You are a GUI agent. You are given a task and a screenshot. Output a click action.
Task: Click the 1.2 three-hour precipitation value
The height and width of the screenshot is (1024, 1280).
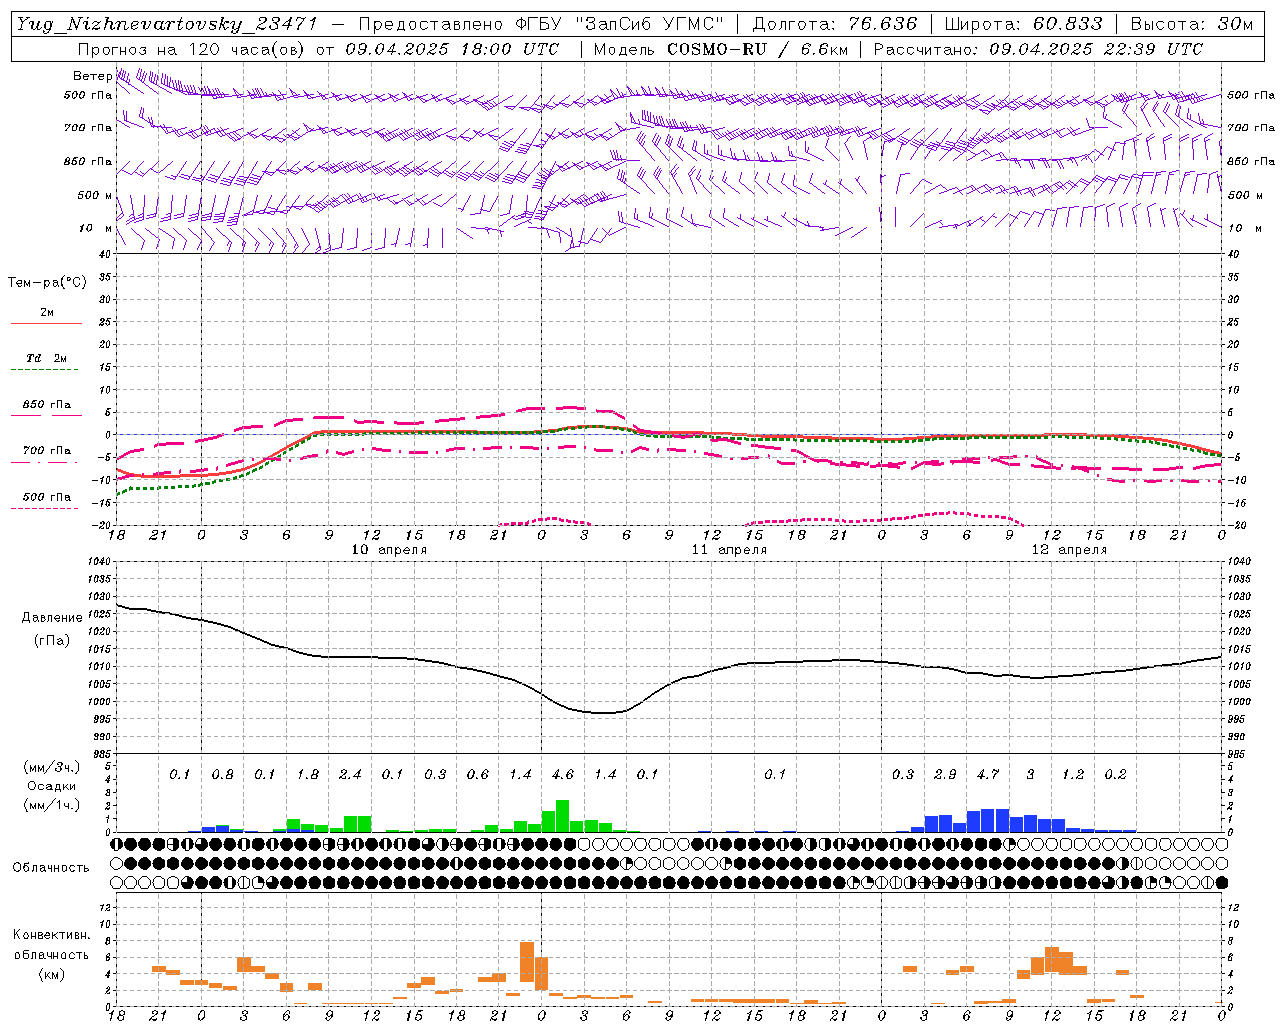[1072, 774]
